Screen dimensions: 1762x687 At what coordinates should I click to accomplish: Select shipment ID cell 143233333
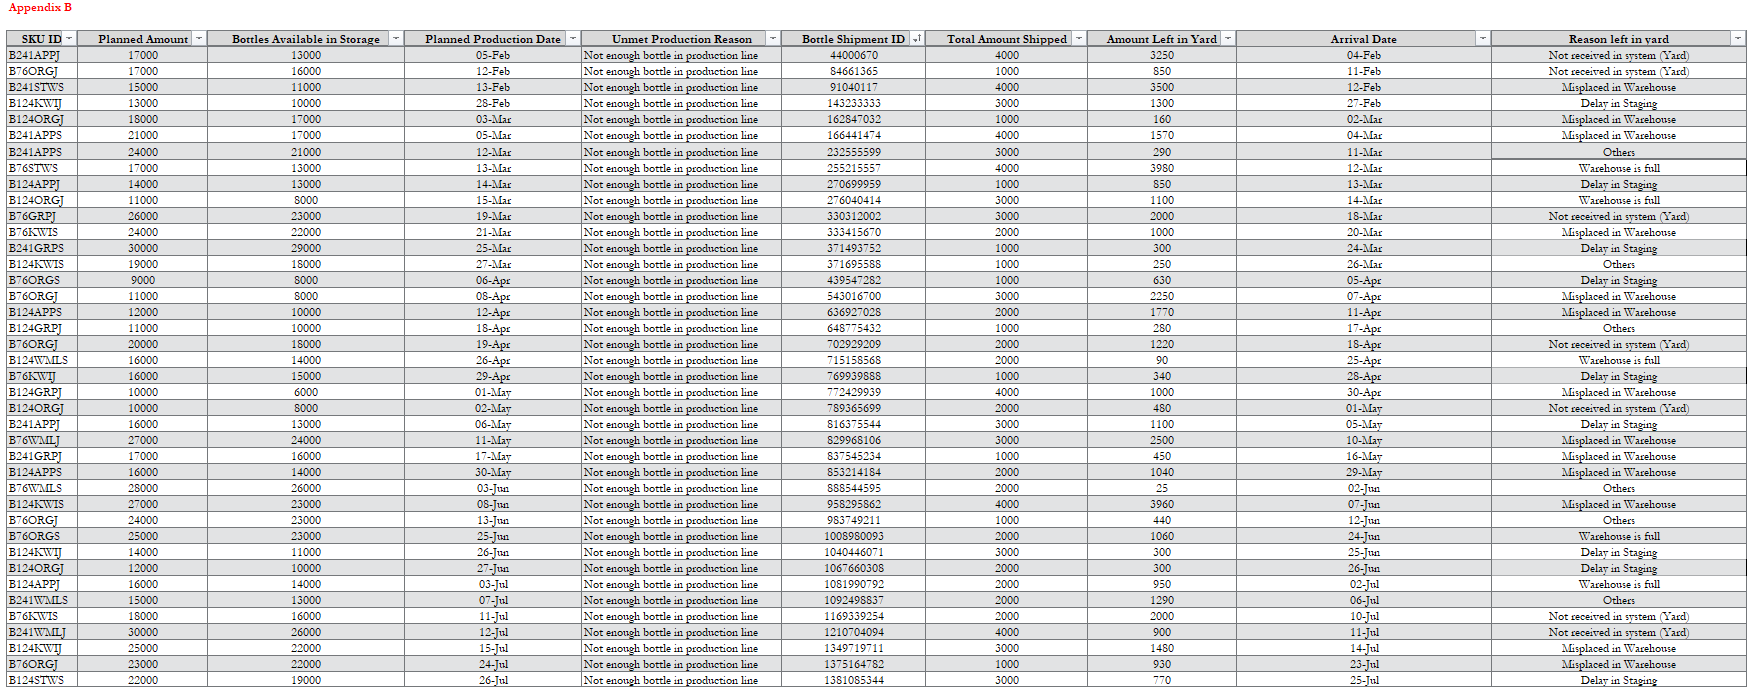point(853,103)
